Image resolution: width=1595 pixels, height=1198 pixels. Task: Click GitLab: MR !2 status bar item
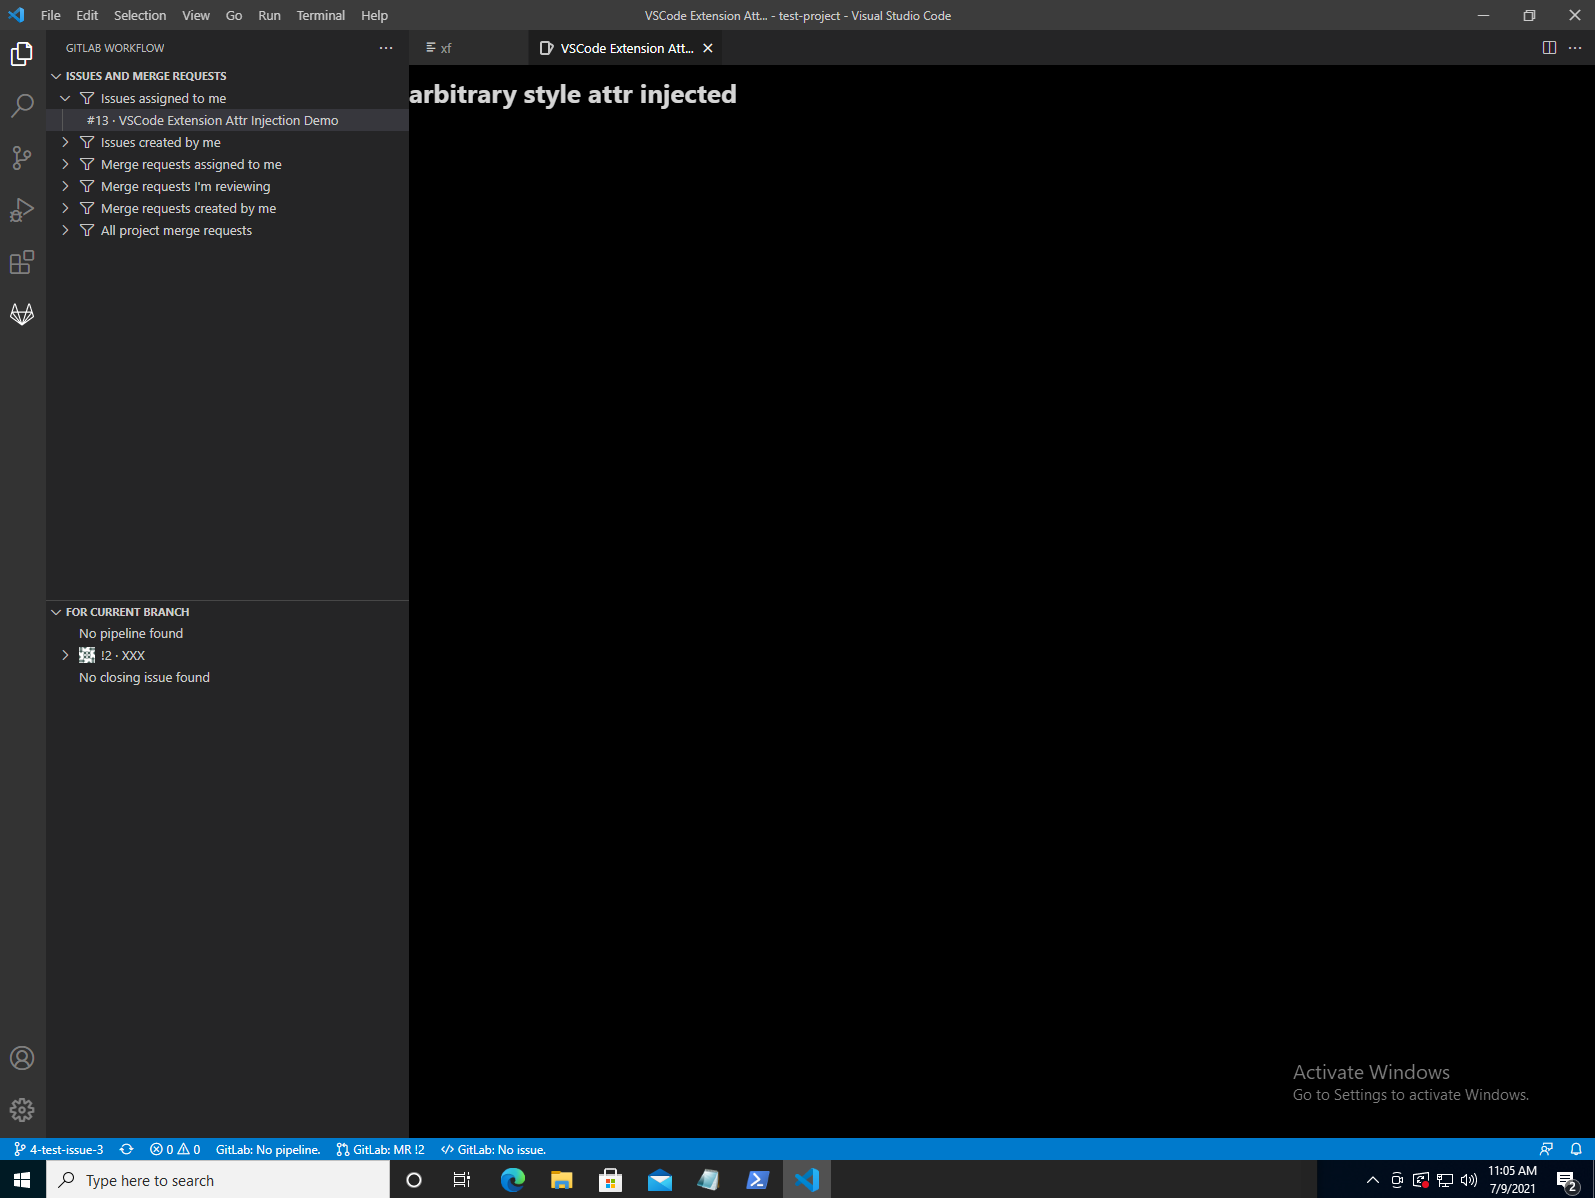381,1149
